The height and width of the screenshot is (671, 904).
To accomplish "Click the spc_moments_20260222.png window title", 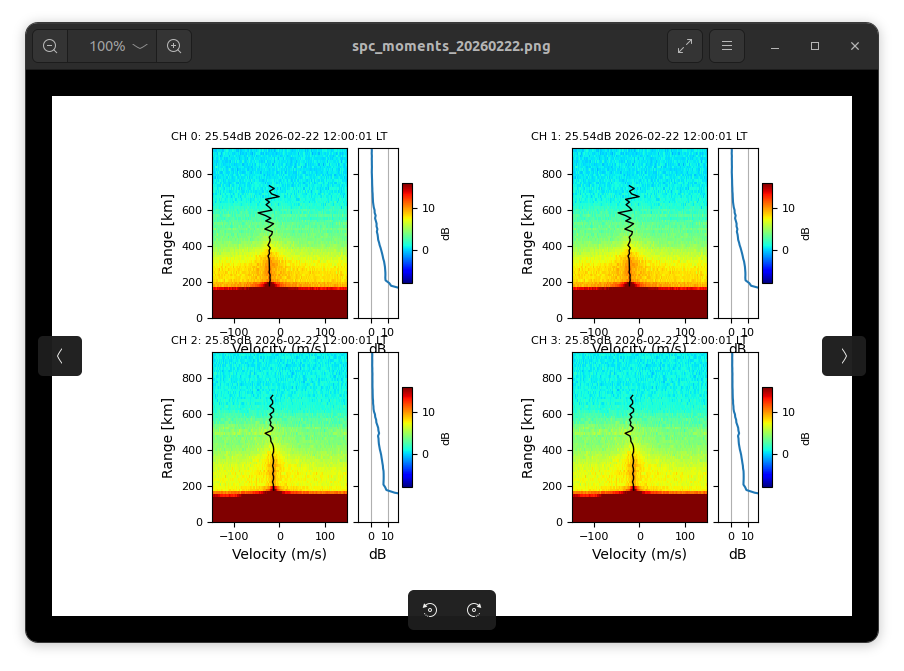I will [451, 46].
